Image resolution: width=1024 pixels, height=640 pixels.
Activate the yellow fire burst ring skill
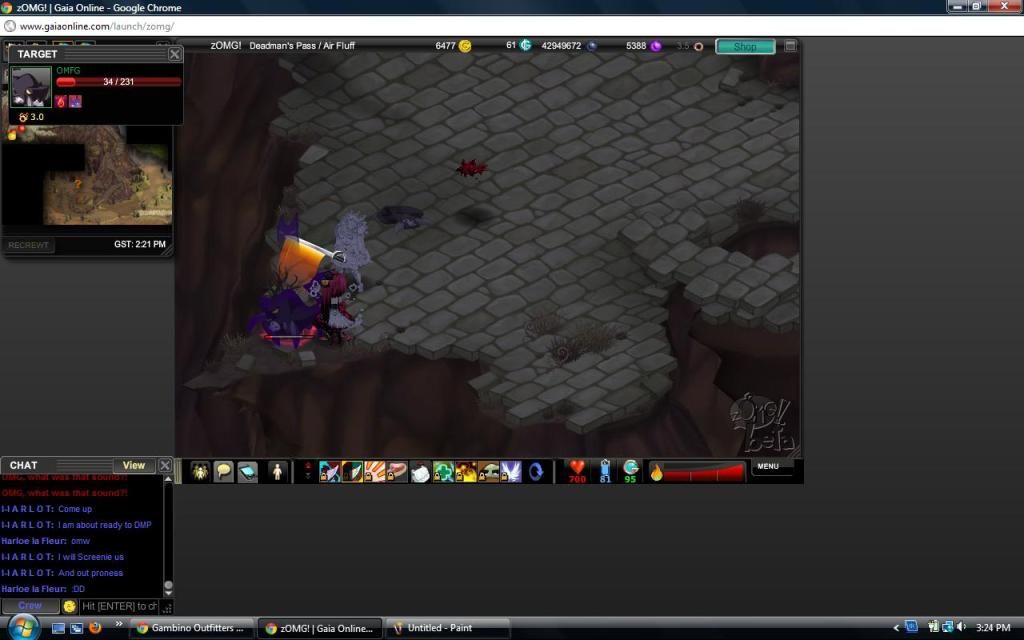tap(466, 472)
